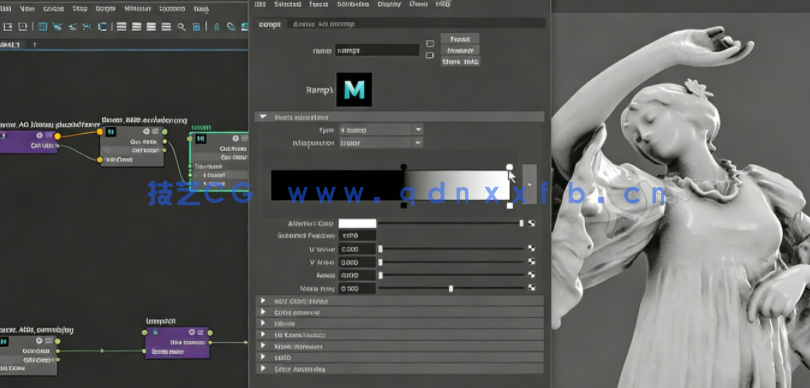The height and width of the screenshot is (388, 810).
Task: Click the teal tag icon in node editor toolbar
Action: point(231,27)
